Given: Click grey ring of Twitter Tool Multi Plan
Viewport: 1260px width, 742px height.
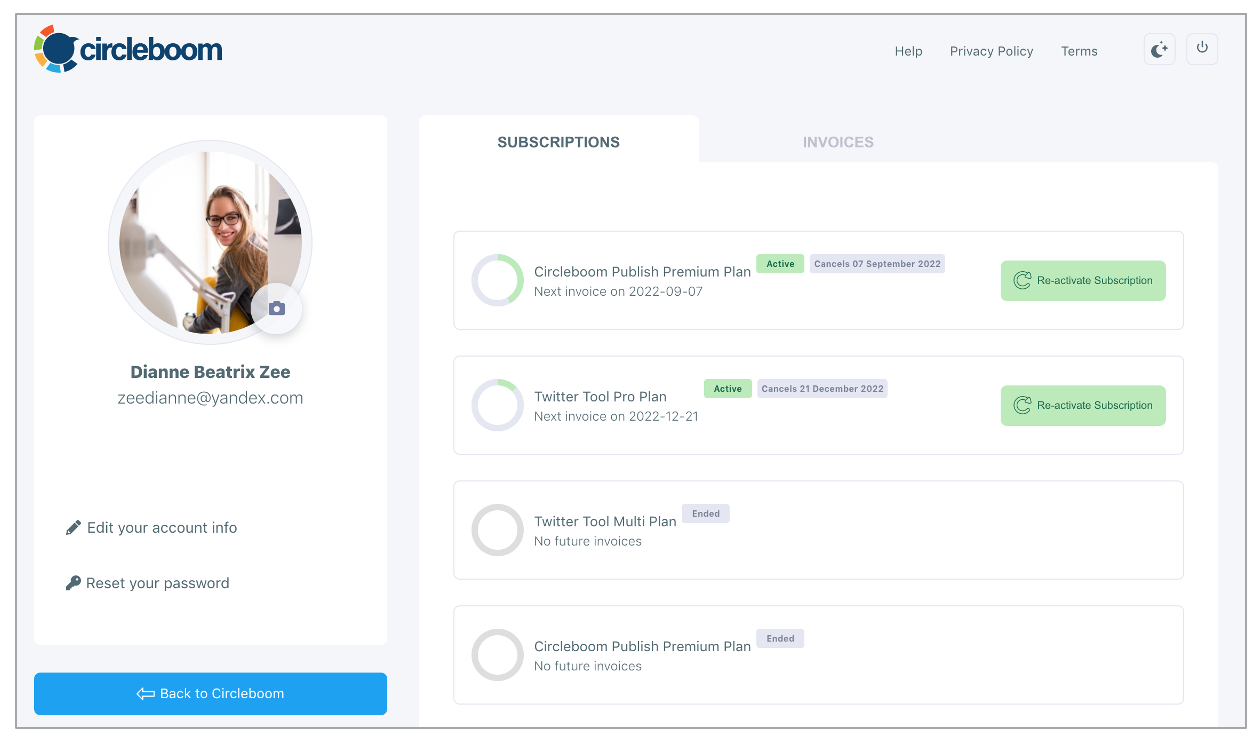Looking at the screenshot, I should (497, 530).
